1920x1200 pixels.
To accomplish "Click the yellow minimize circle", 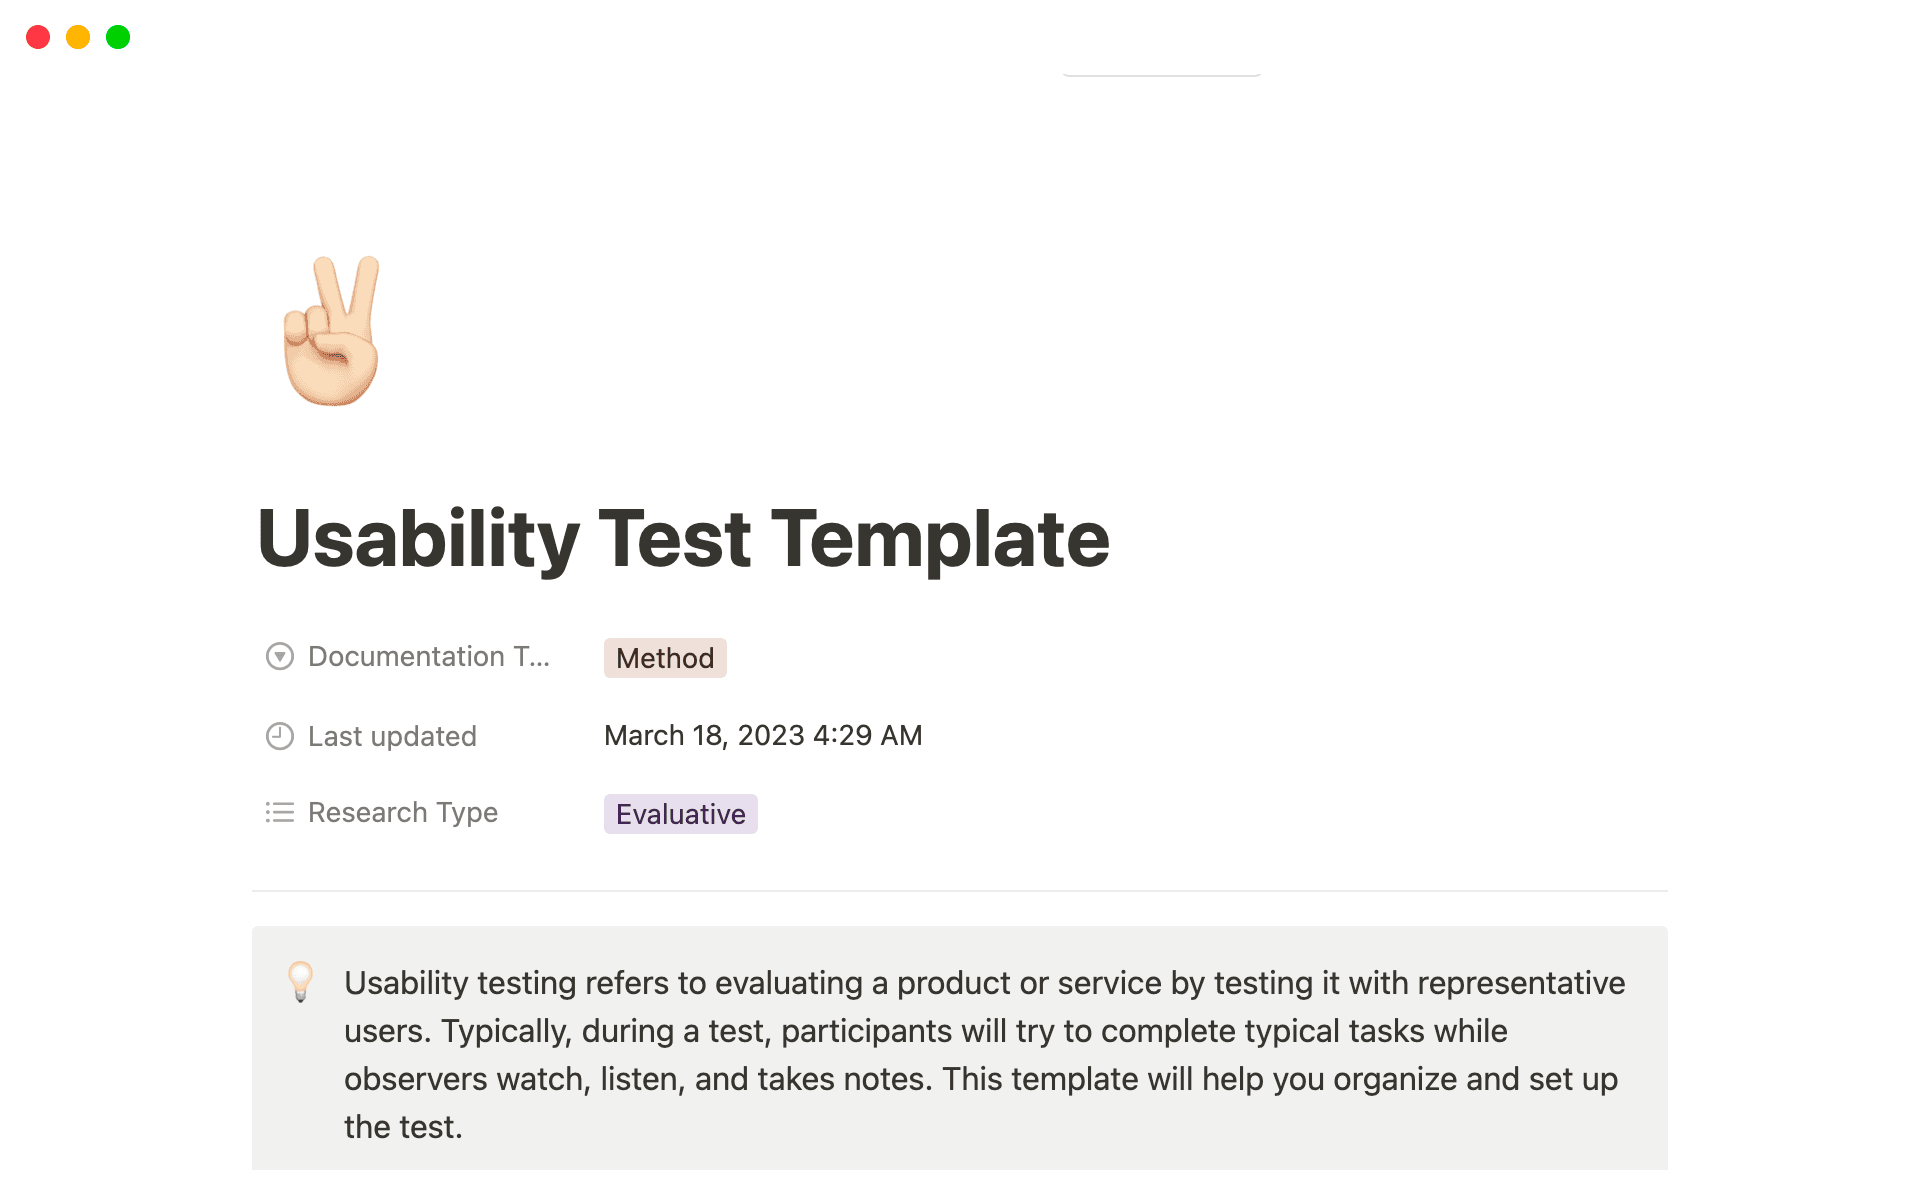I will coord(77,37).
